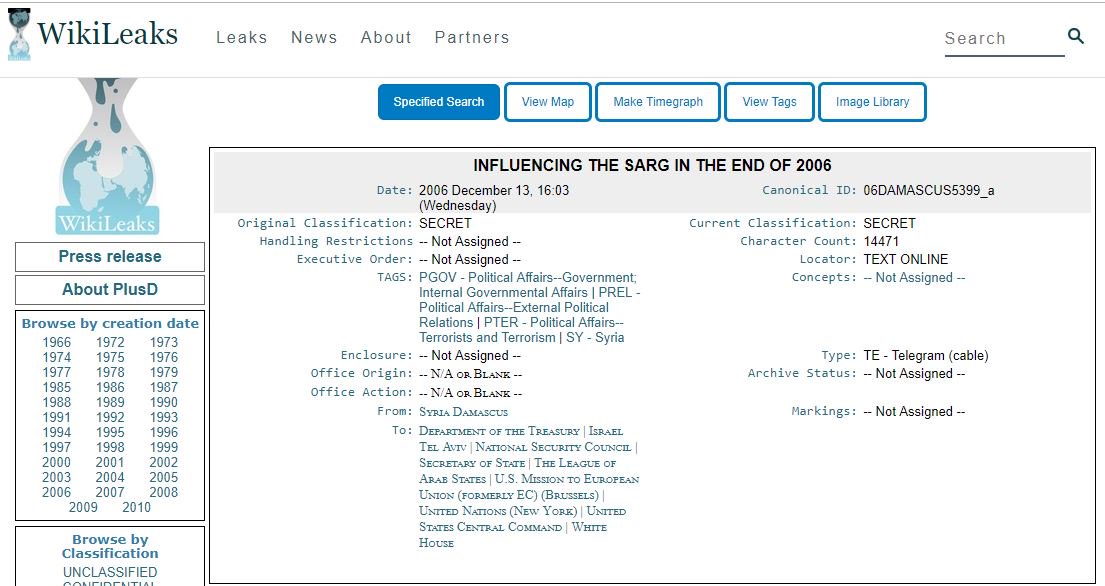Browse cables created in 1966
The image size is (1105, 586).
click(x=56, y=342)
